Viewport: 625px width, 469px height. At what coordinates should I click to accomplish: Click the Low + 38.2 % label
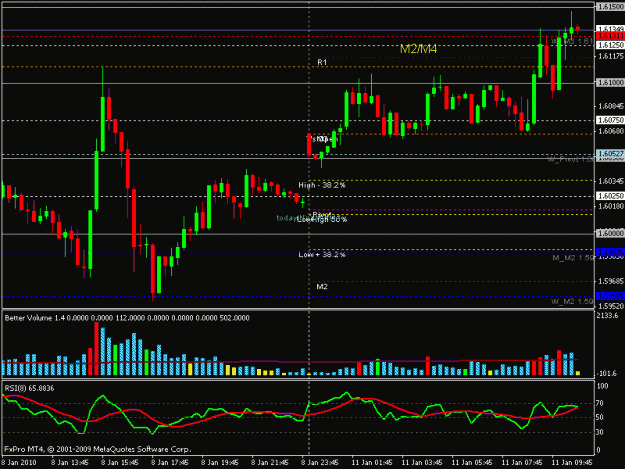tap(322, 255)
